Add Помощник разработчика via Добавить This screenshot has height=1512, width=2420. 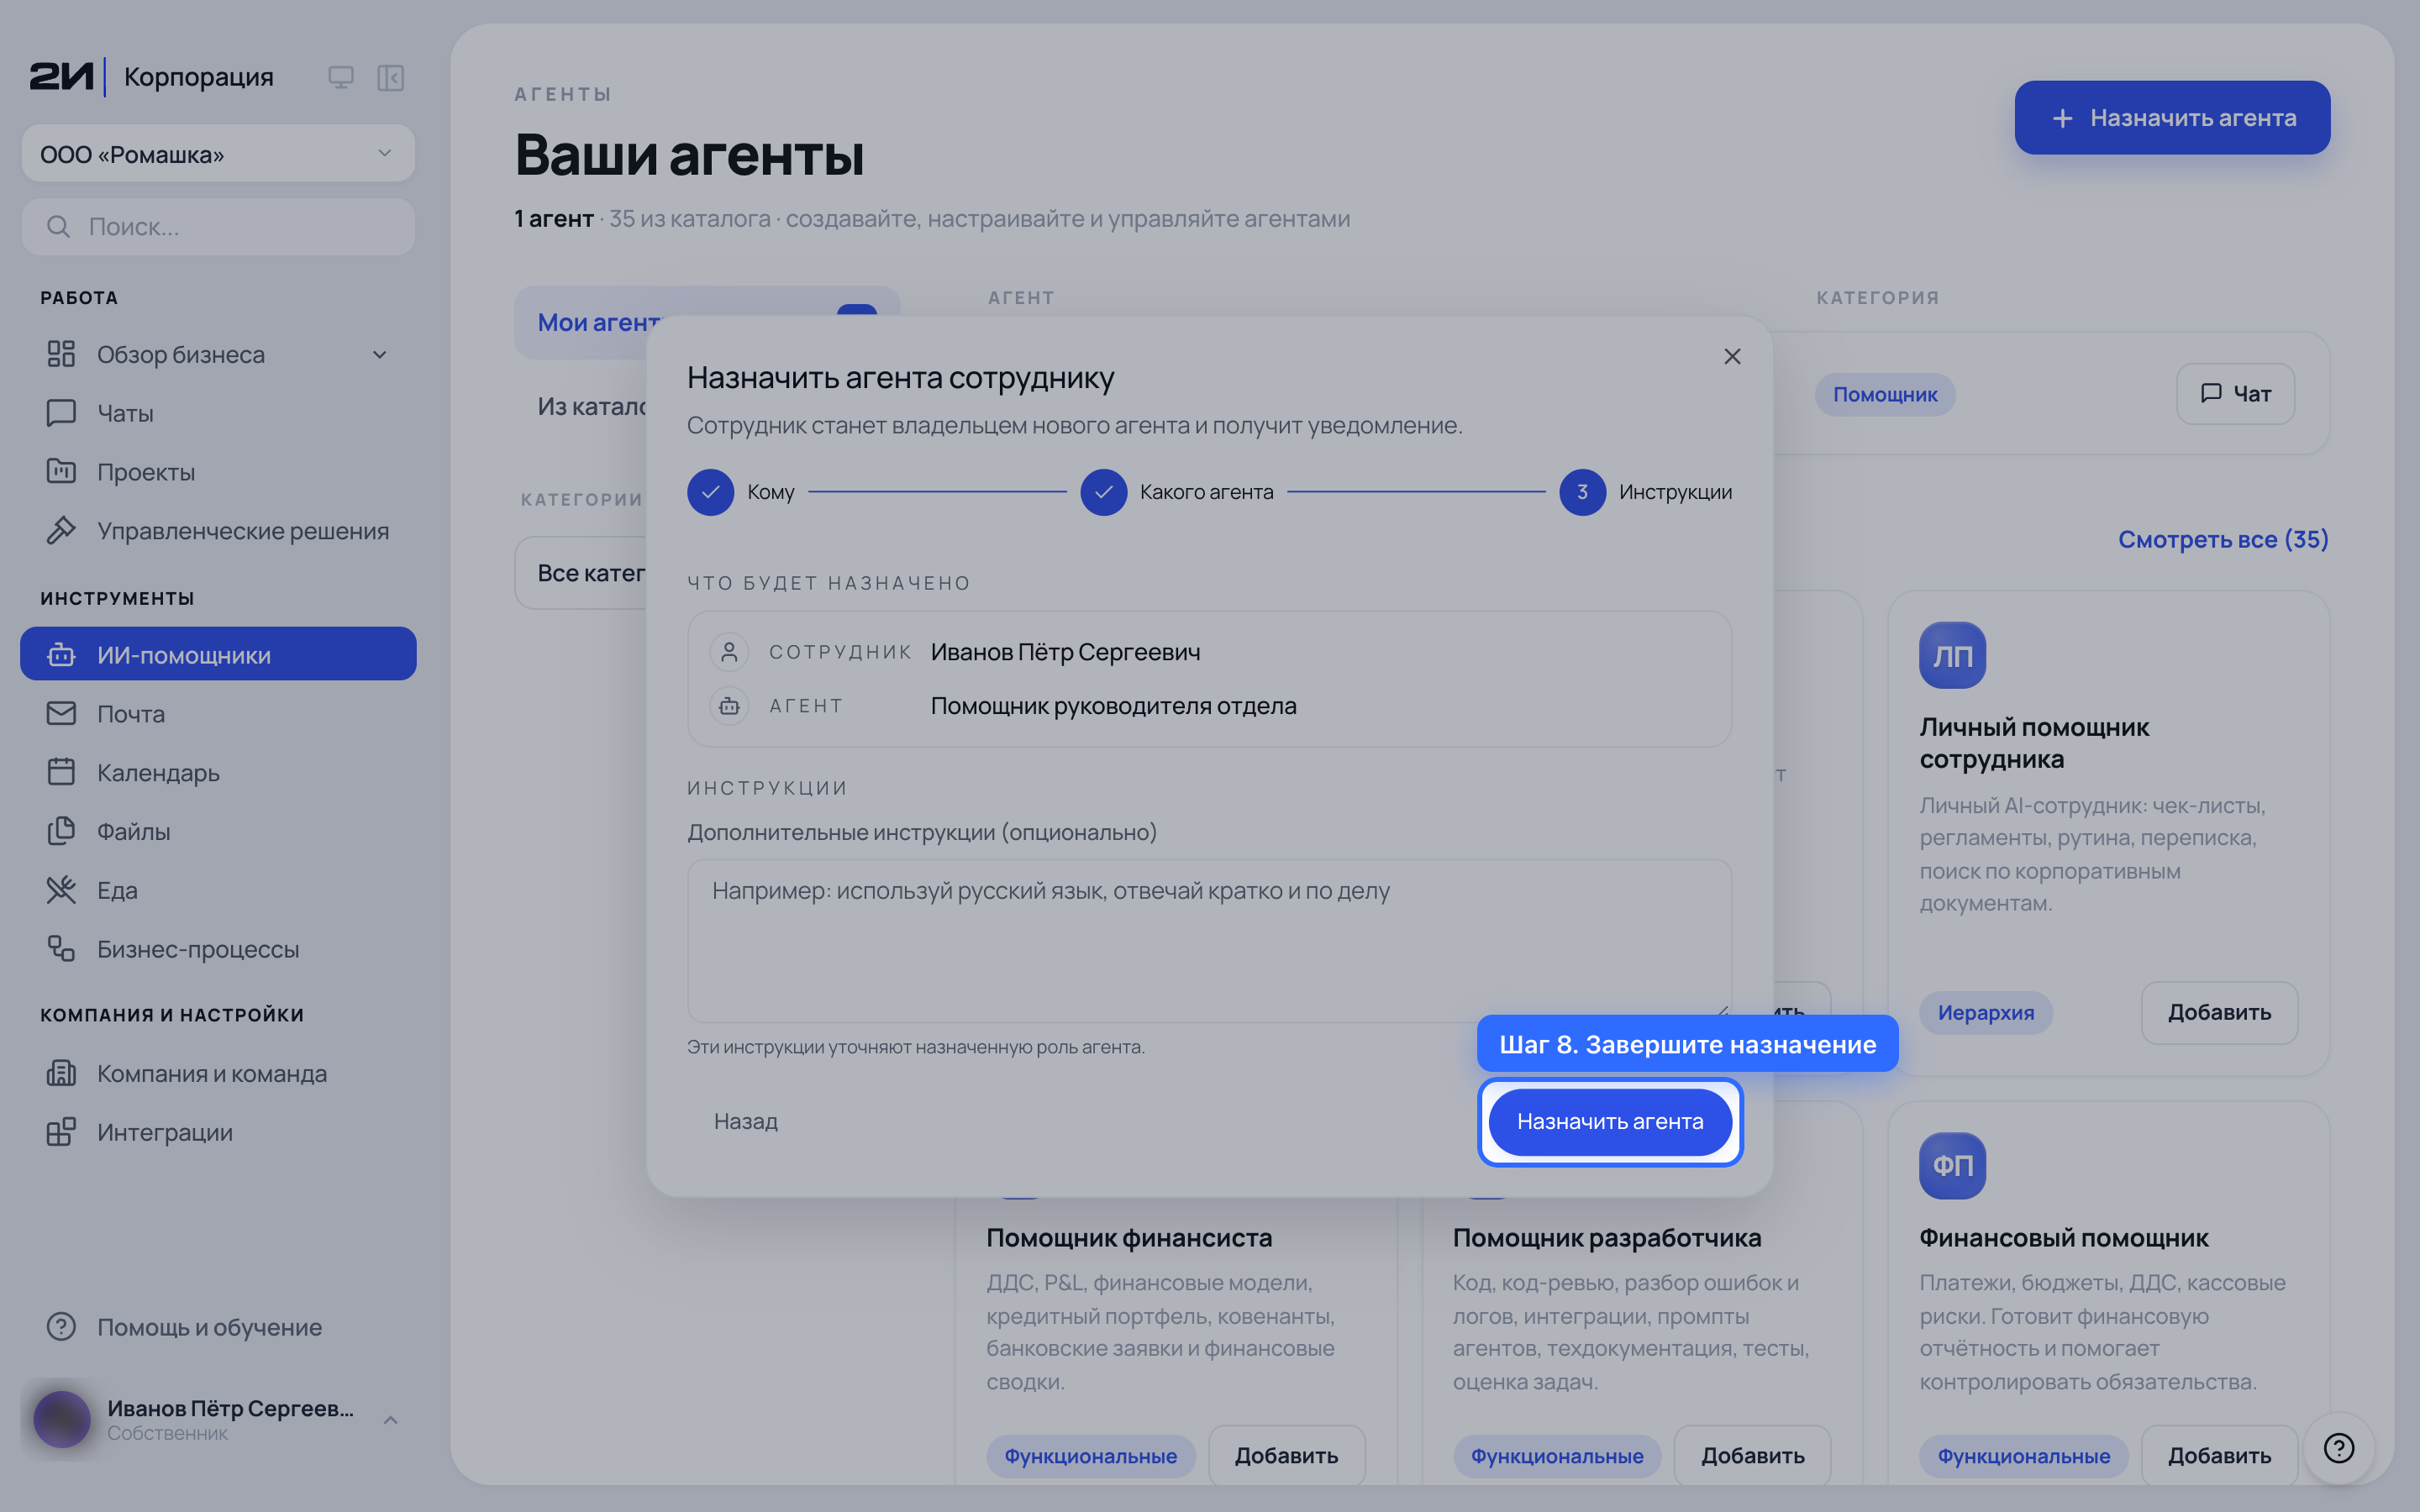tap(1753, 1456)
